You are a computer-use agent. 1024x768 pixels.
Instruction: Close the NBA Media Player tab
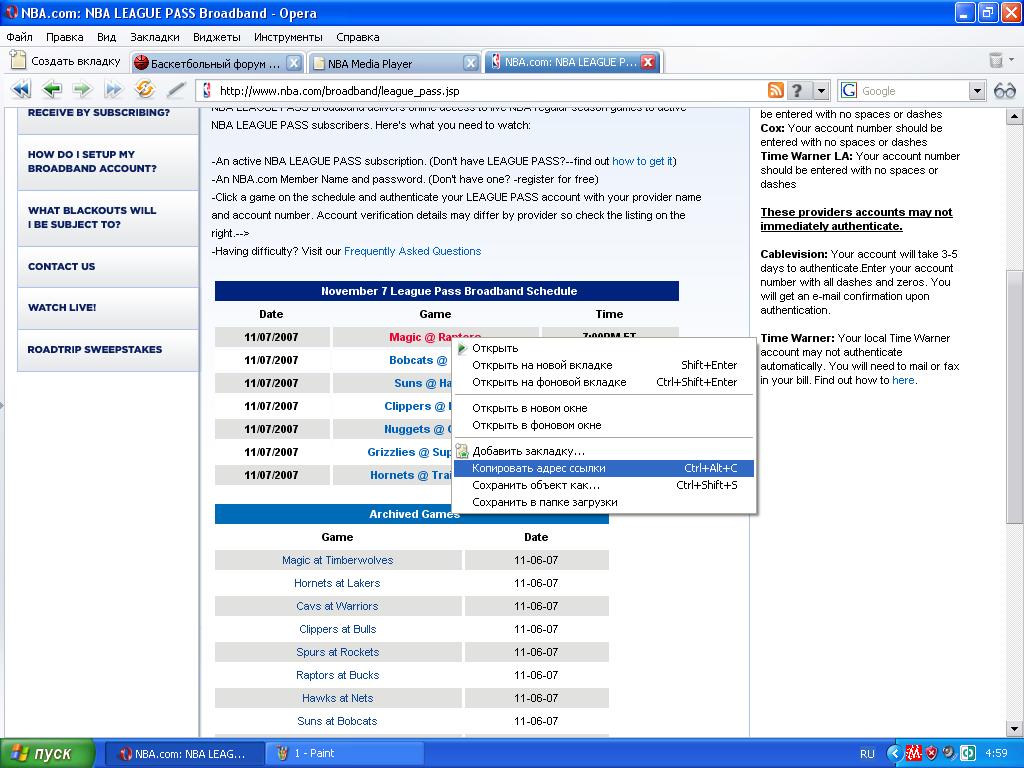[470, 63]
